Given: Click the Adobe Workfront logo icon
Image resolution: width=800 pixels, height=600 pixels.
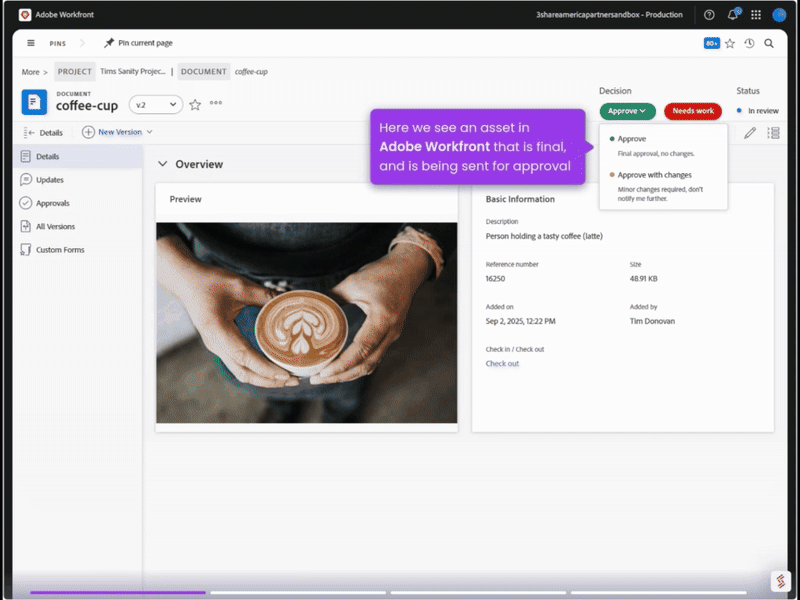Looking at the screenshot, I should (x=24, y=15).
